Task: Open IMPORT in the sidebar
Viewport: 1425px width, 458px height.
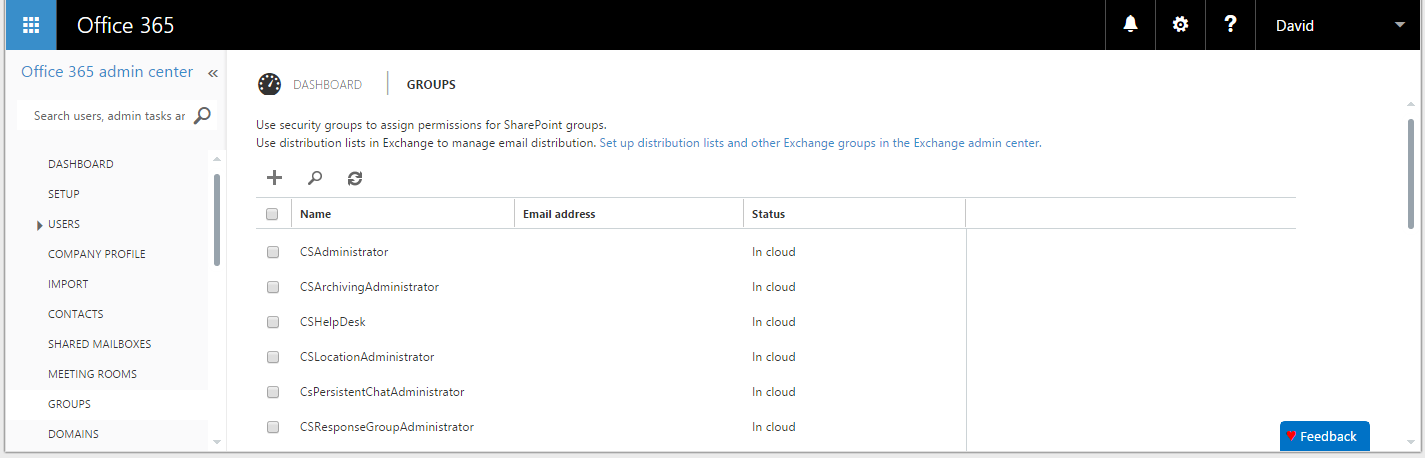Action: 68,284
